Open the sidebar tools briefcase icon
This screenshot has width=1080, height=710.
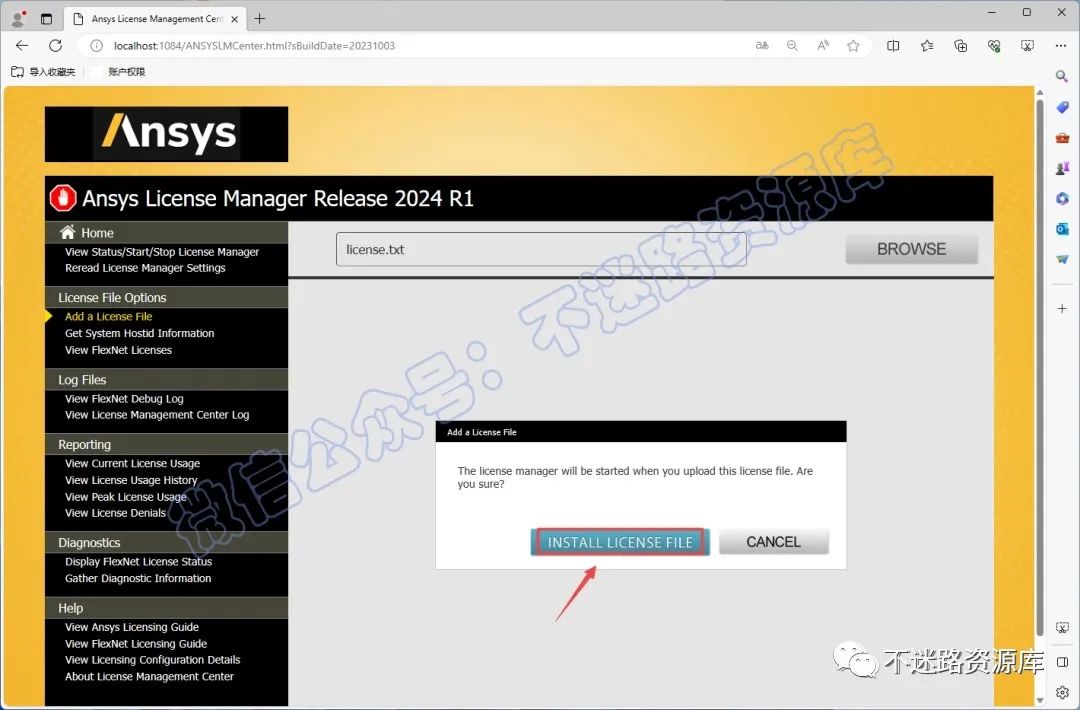click(1062, 138)
